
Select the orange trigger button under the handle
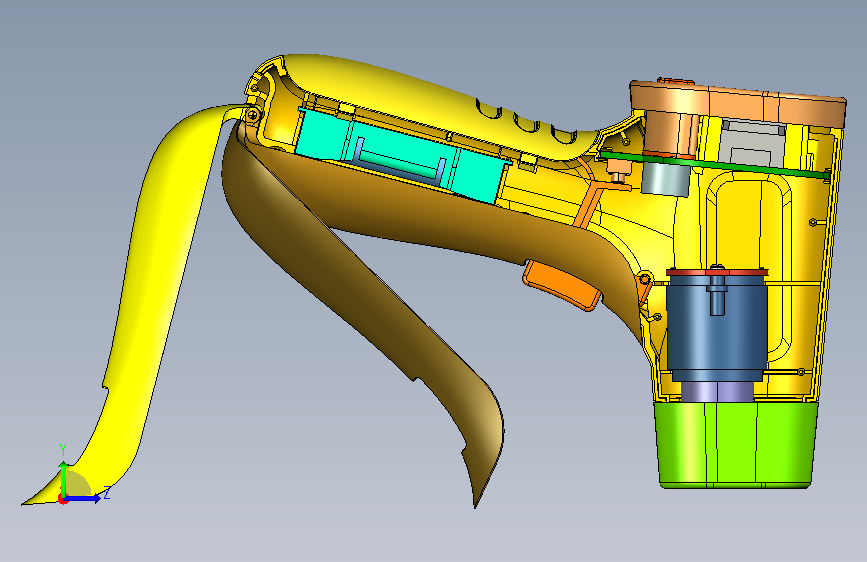pos(562,285)
